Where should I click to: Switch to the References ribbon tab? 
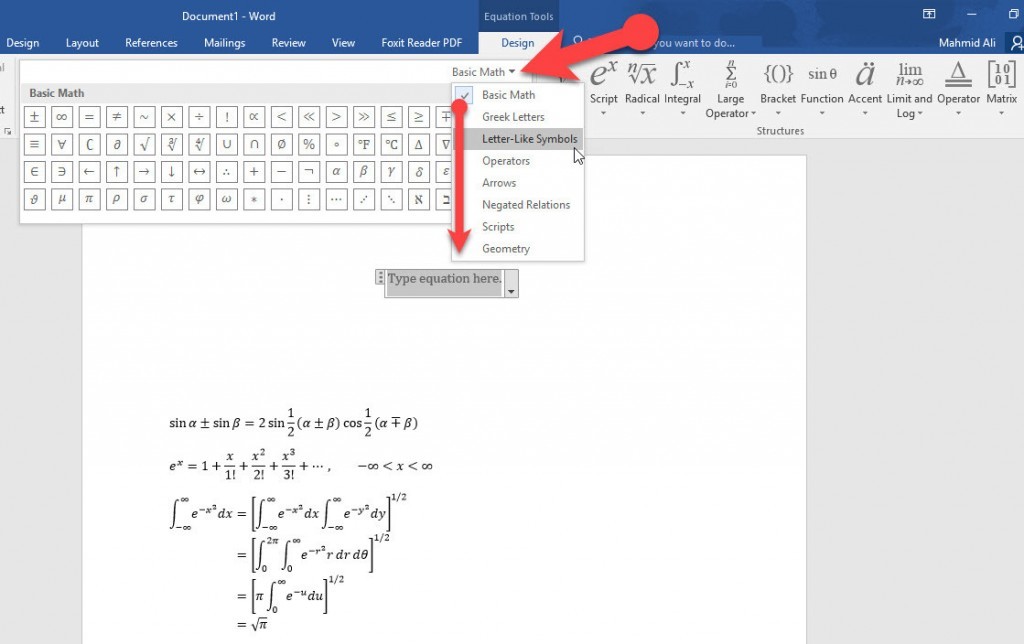pos(151,43)
